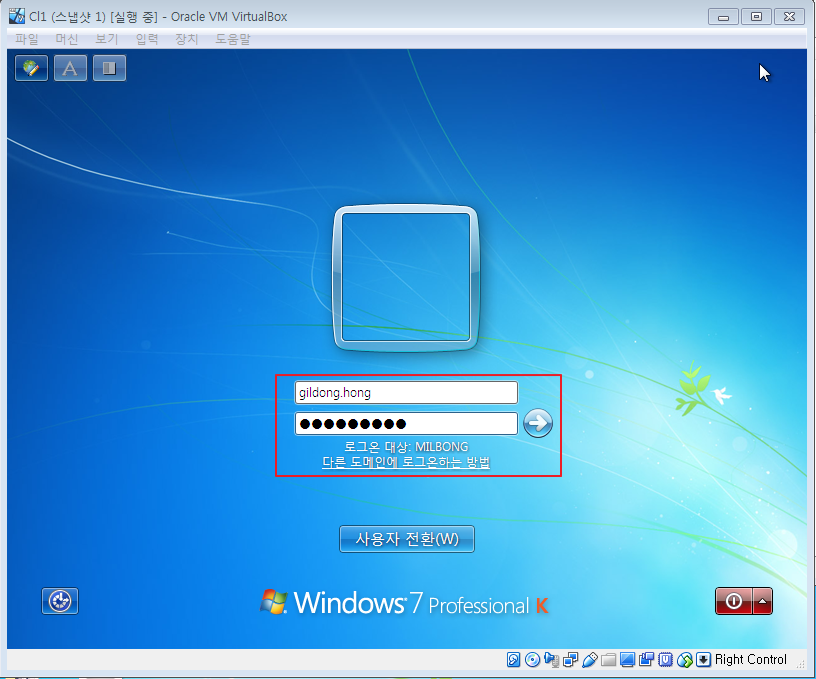The height and width of the screenshot is (679, 816).
Task: Click the audio status icon
Action: [x=551, y=660]
